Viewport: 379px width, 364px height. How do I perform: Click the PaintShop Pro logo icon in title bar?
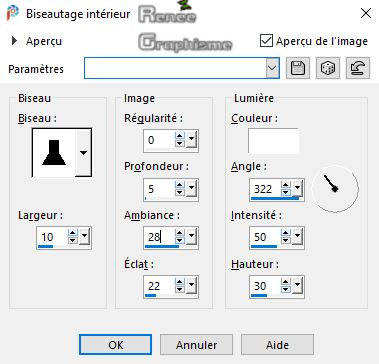coord(13,13)
